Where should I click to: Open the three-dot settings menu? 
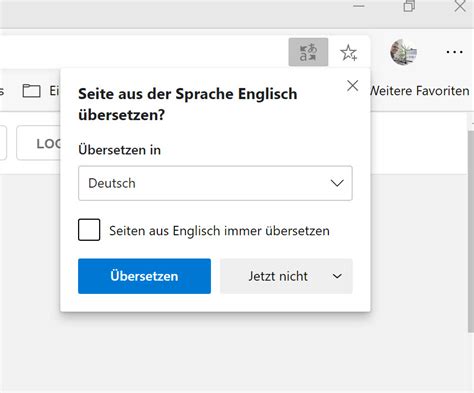pyautogui.click(x=454, y=52)
